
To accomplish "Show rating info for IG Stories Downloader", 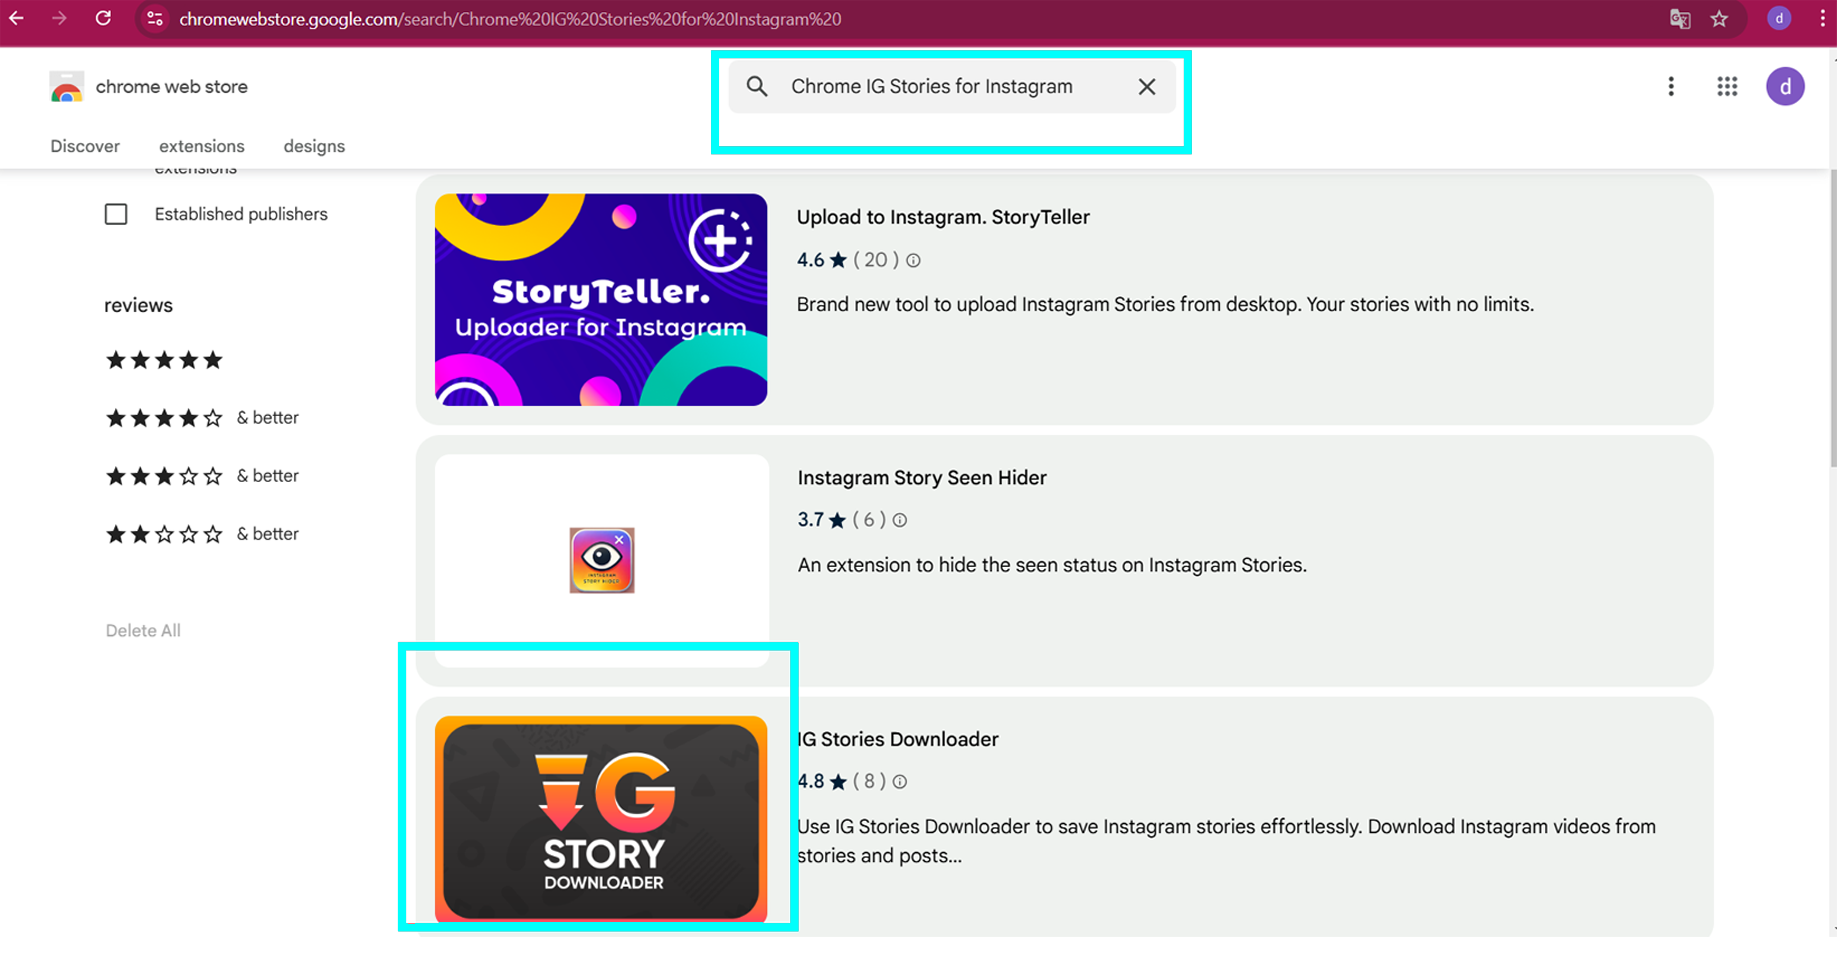I will pyautogui.click(x=900, y=782).
